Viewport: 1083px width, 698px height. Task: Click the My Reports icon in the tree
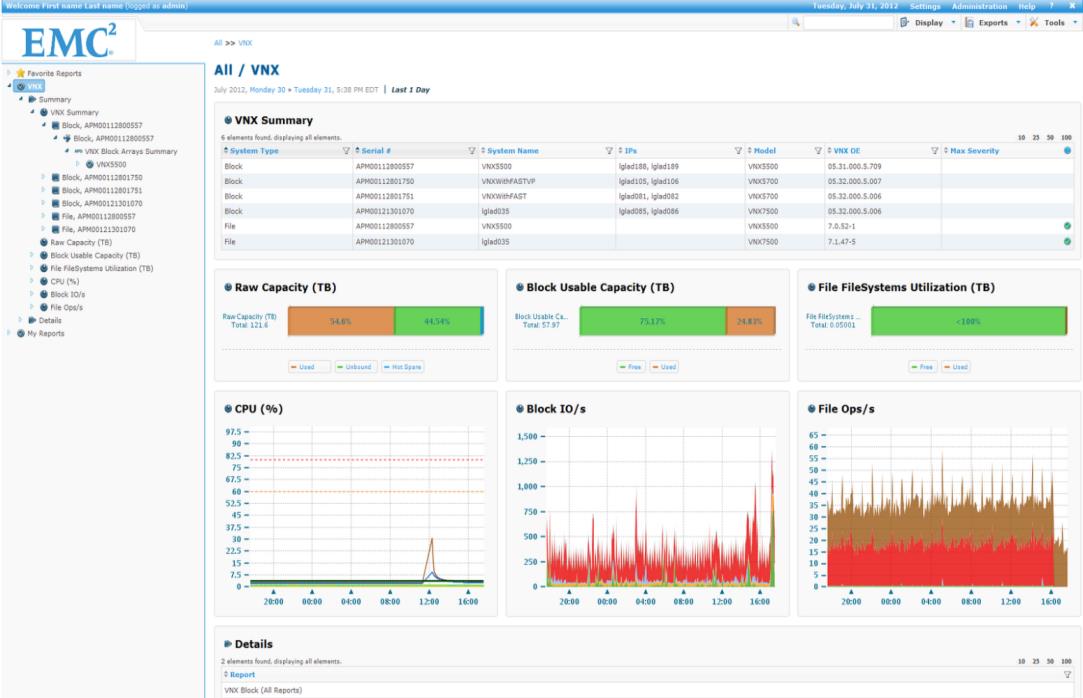tap(21, 333)
